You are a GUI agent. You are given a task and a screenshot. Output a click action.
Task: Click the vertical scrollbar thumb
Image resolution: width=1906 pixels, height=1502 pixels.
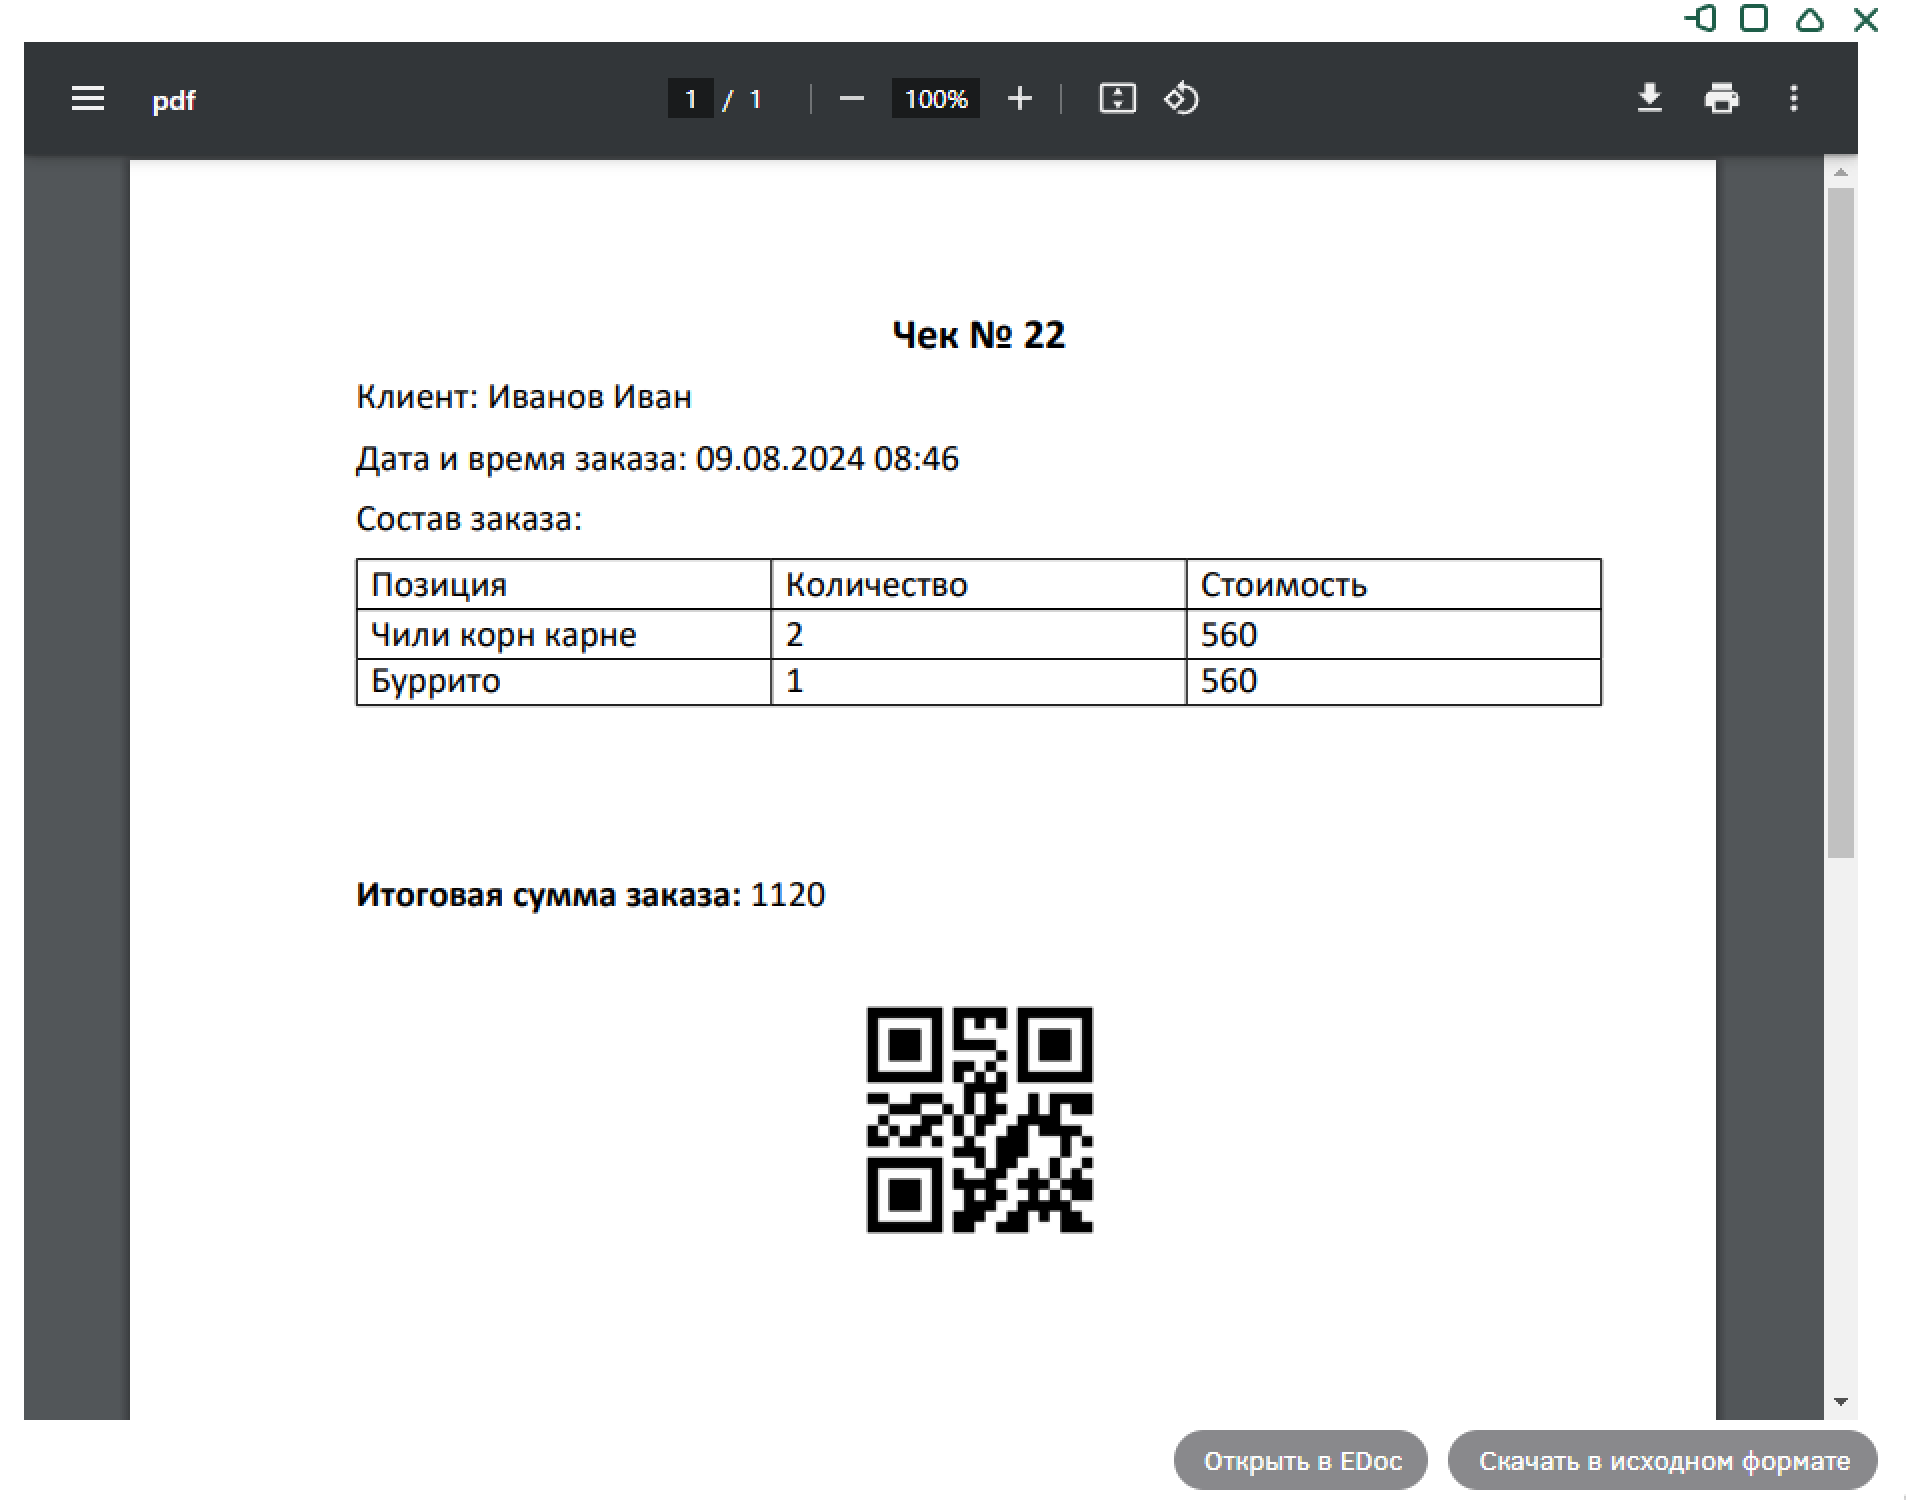(1840, 520)
